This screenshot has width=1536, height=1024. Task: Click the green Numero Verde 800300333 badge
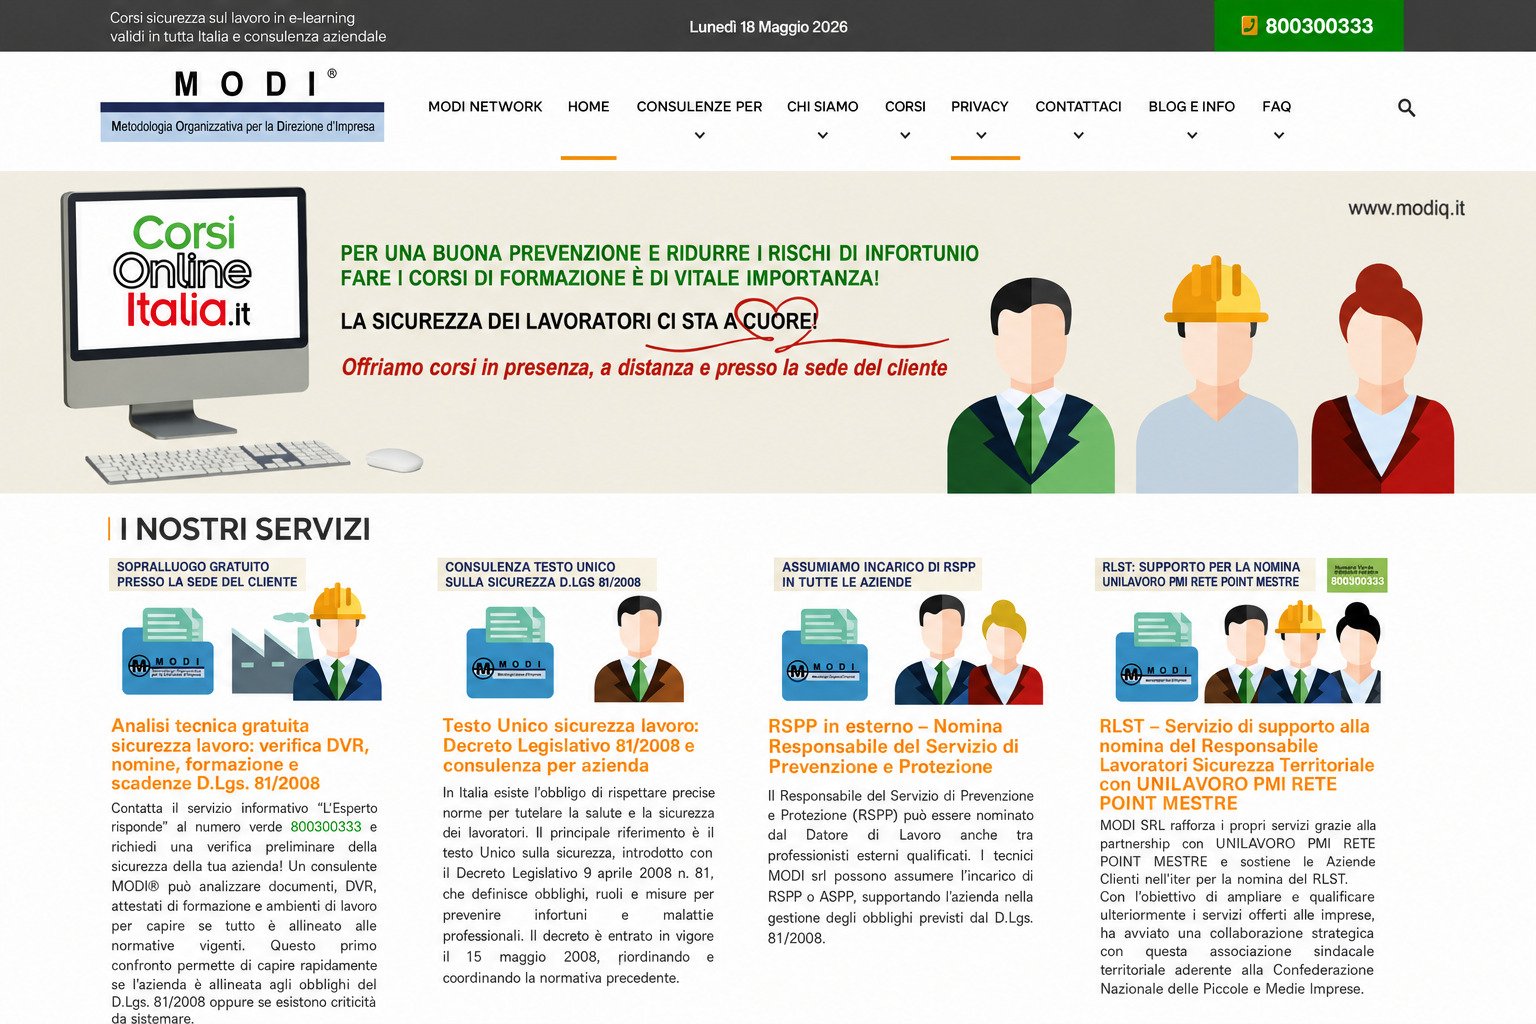pos(1357,575)
